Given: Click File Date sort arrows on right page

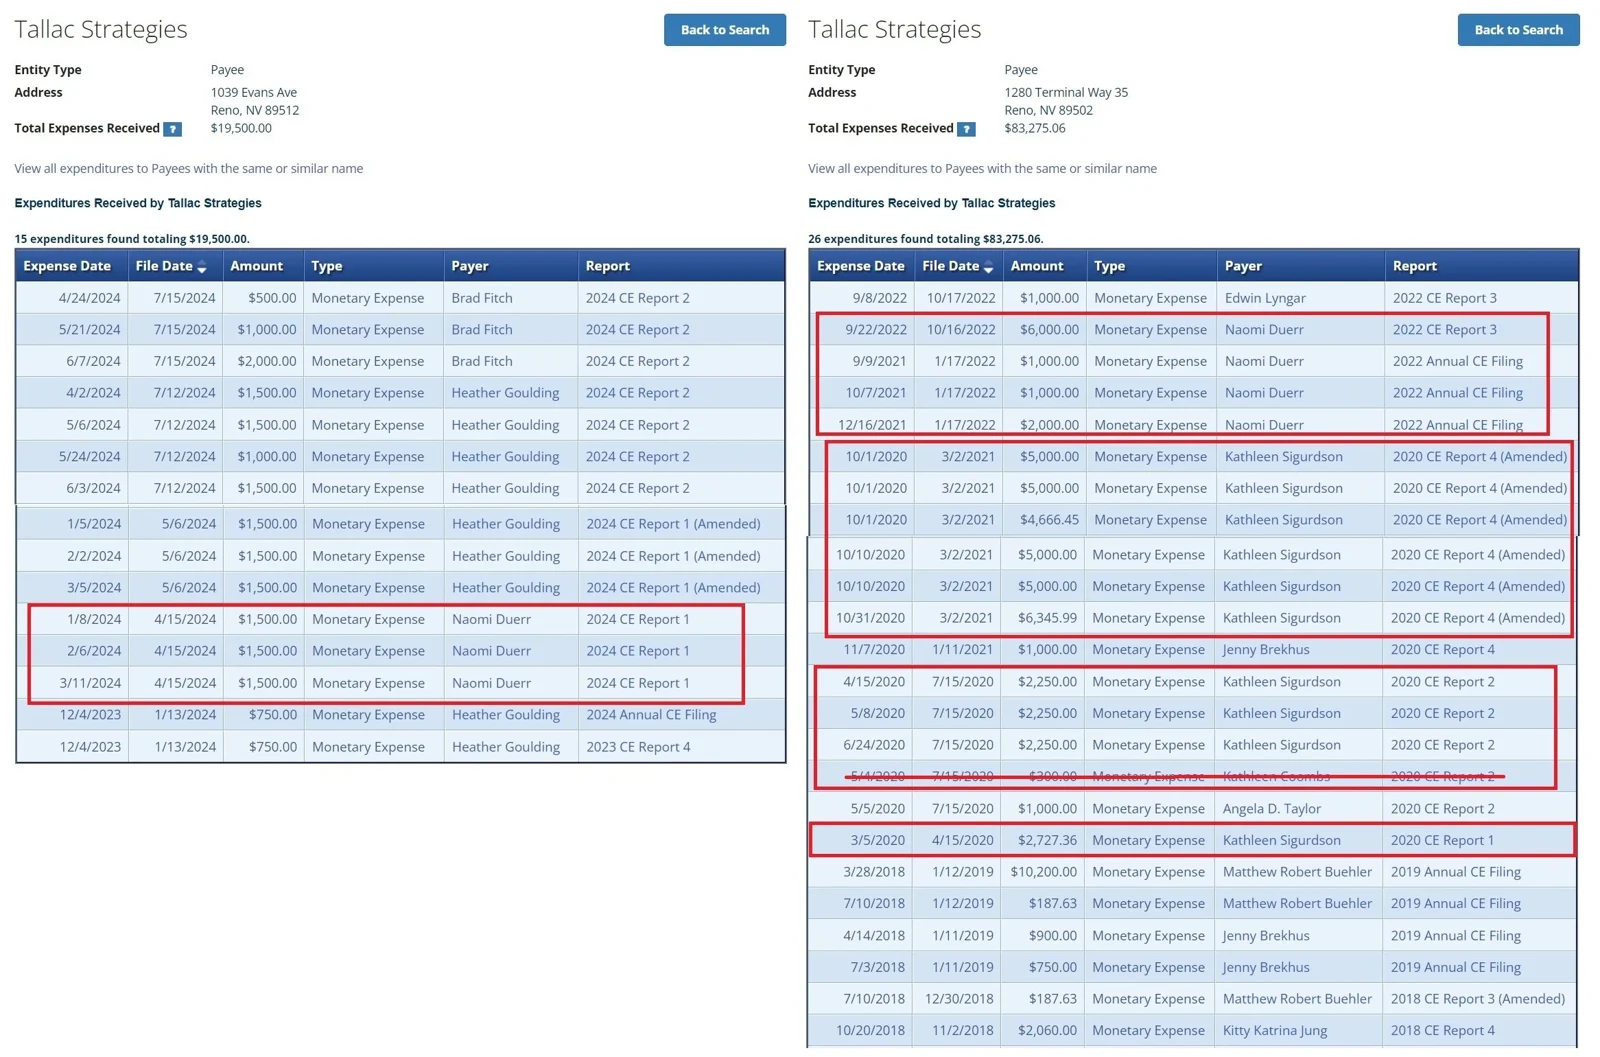Looking at the screenshot, I should pos(989,267).
